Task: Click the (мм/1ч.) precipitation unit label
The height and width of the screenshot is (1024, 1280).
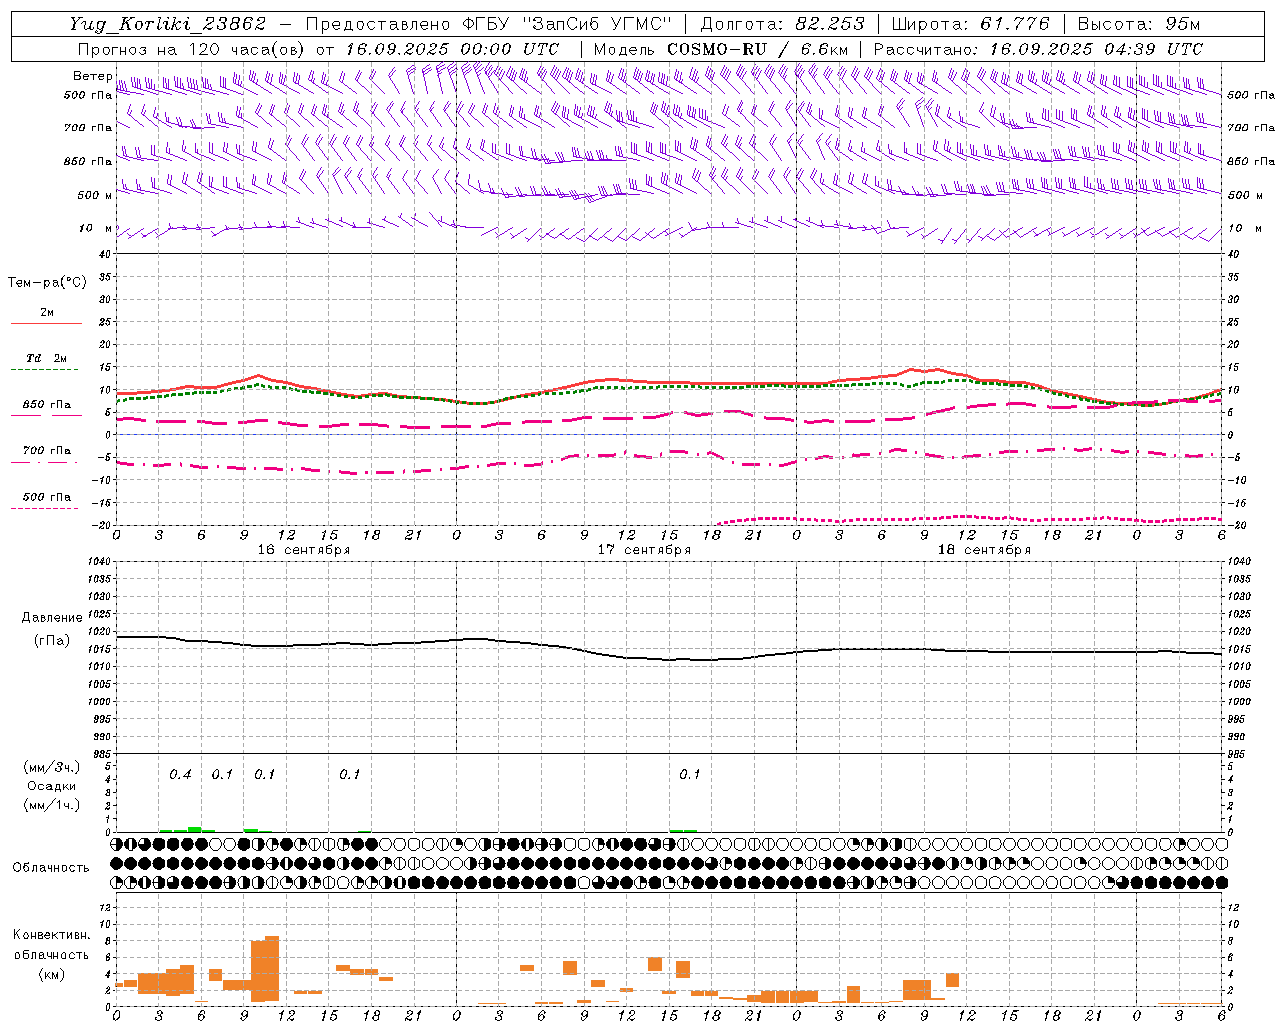Action: click(52, 805)
